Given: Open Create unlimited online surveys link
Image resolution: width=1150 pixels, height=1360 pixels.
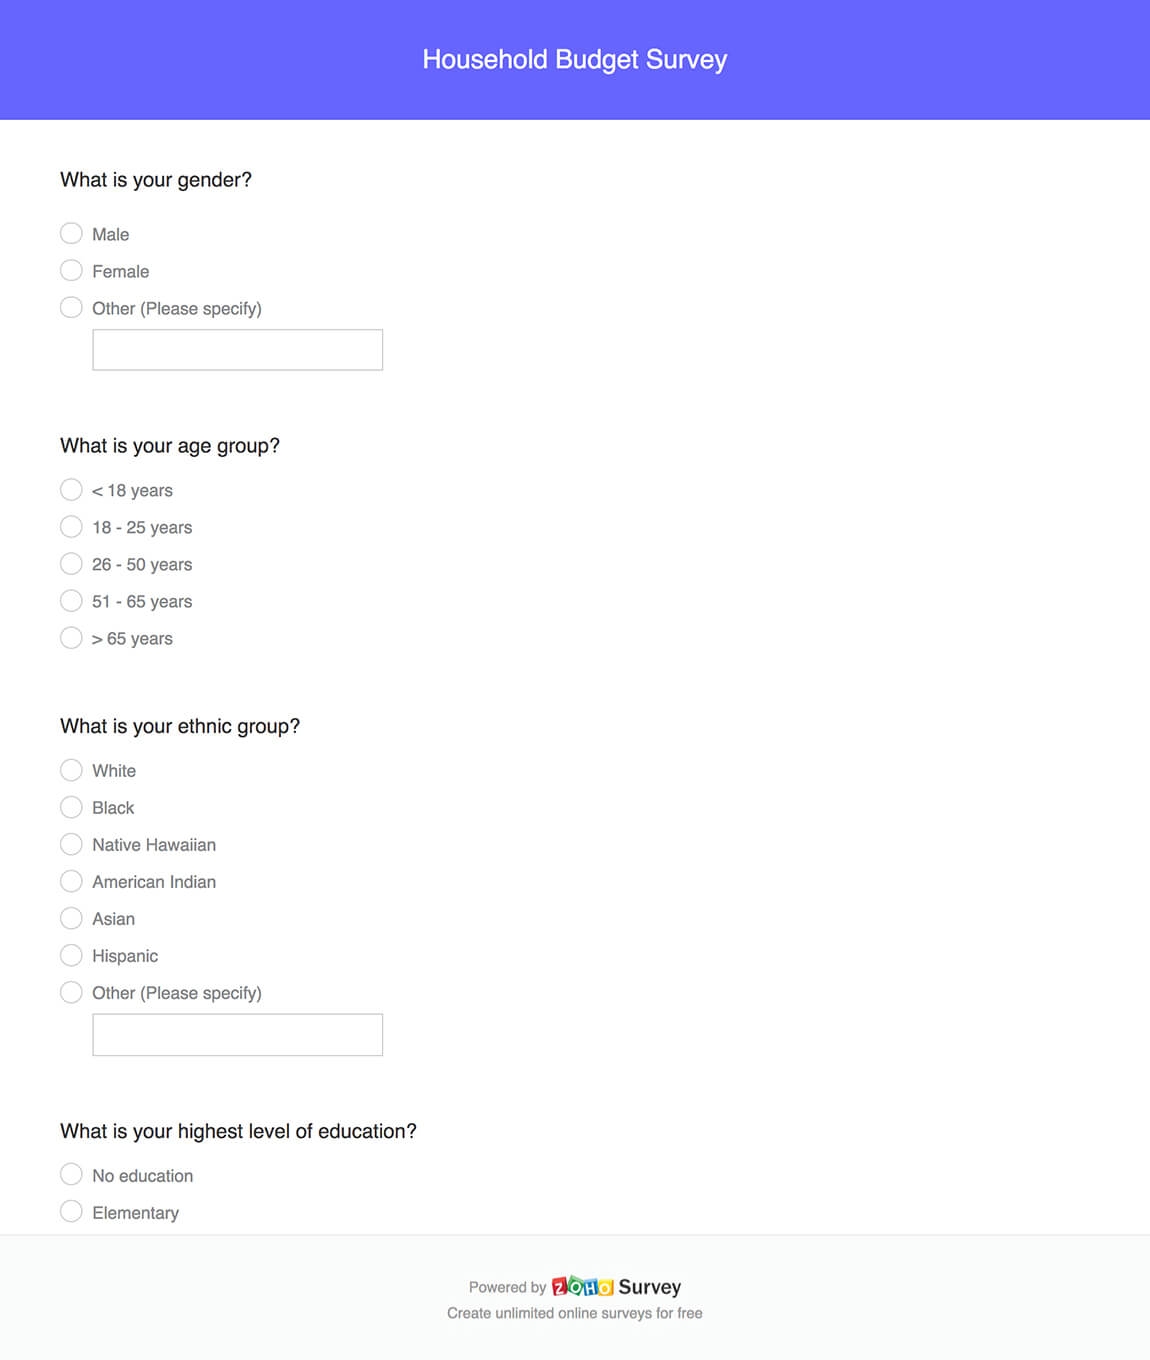Looking at the screenshot, I should 574,1313.
